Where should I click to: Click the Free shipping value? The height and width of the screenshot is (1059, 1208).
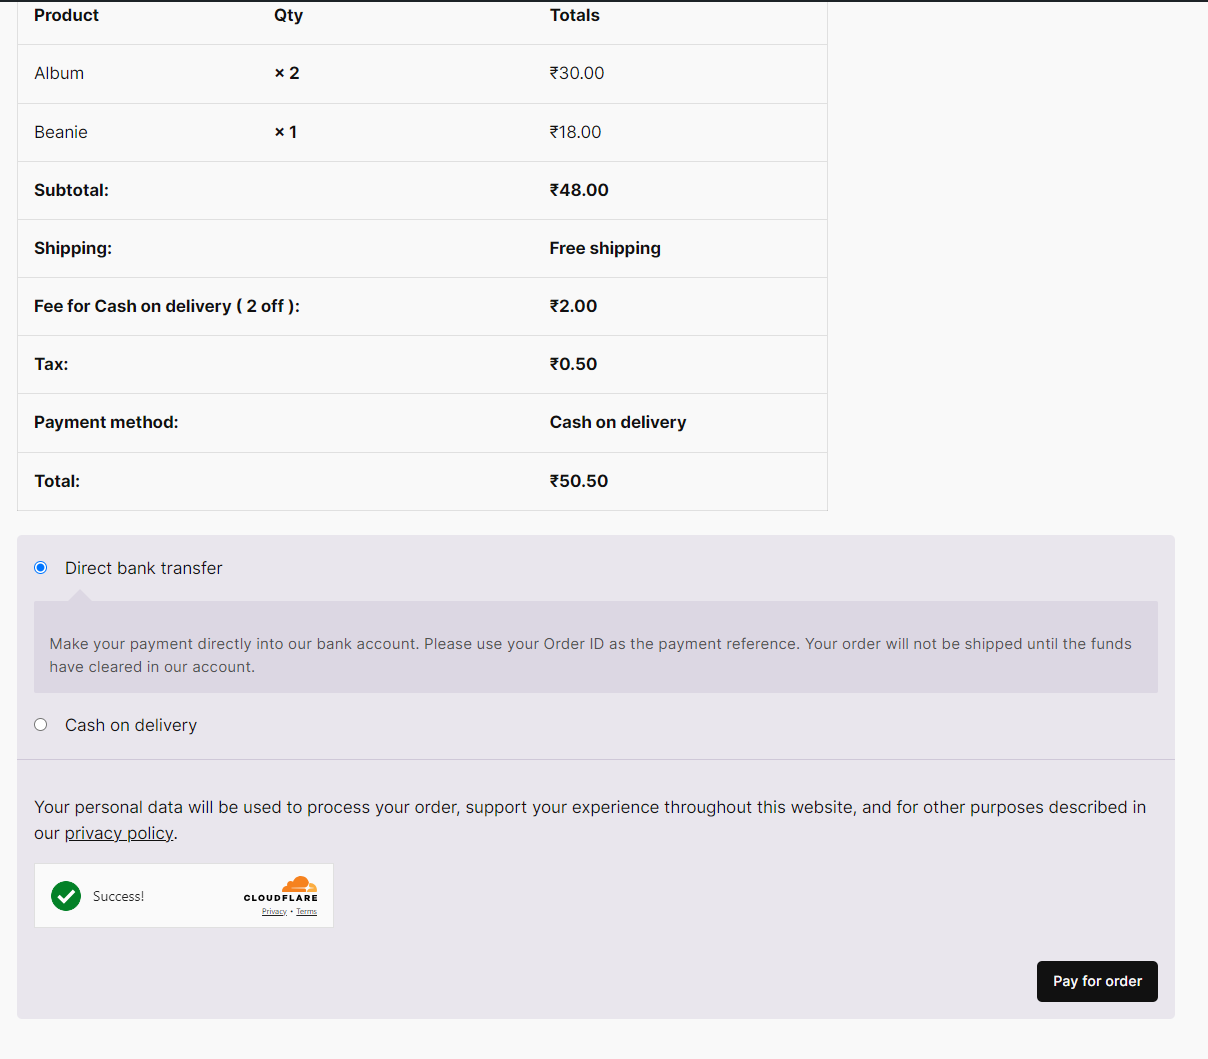coord(605,248)
